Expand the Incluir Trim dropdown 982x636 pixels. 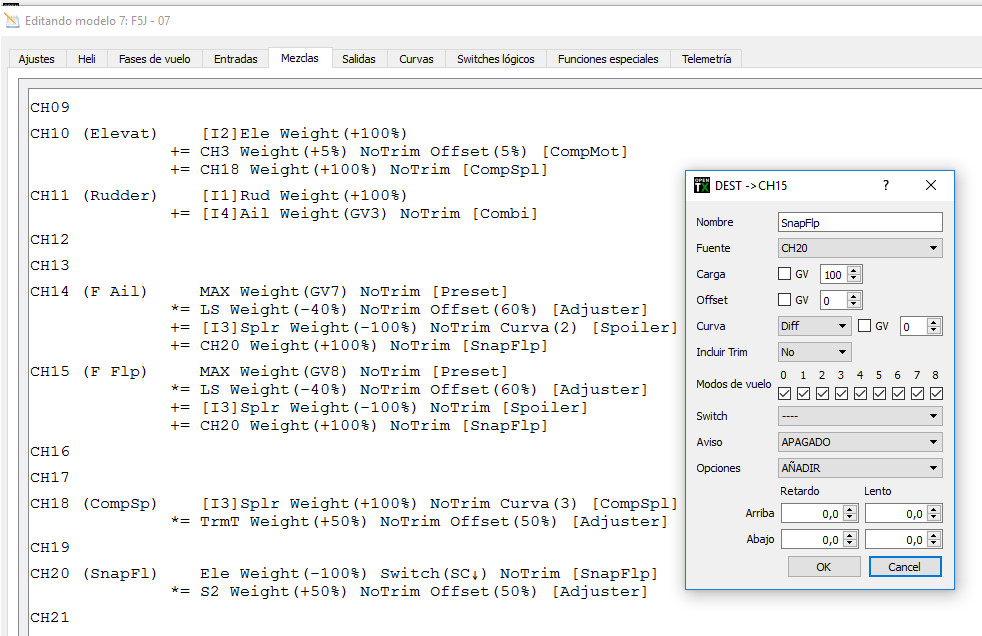click(x=814, y=352)
